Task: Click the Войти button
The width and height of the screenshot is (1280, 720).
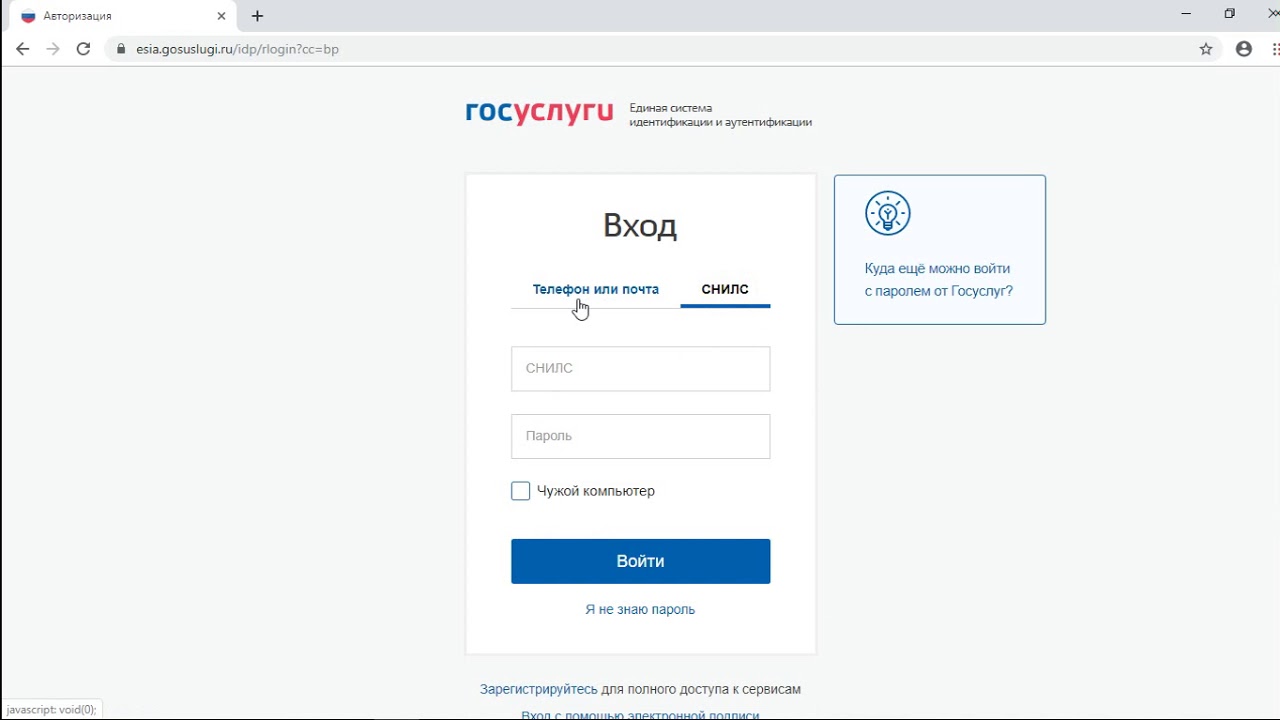Action: 640,561
